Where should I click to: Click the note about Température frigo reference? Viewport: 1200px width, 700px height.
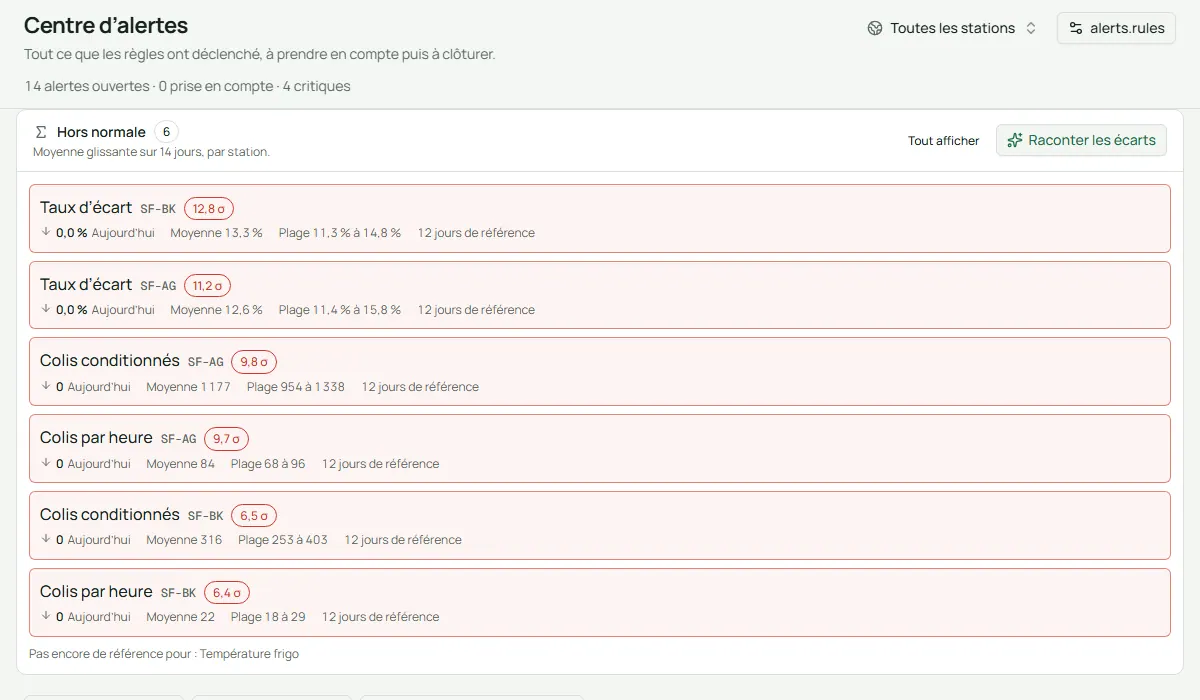tap(164, 654)
